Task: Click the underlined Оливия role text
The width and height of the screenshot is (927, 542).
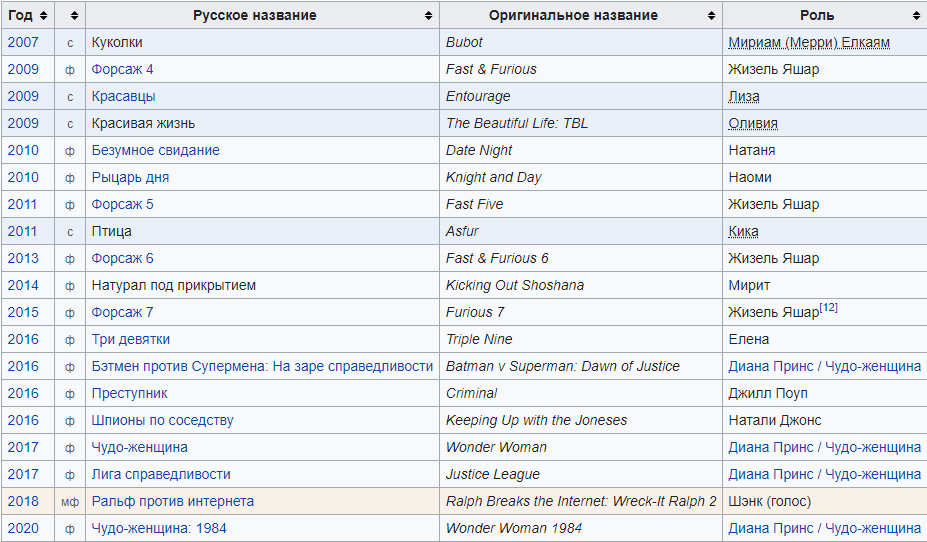Action: tap(753, 124)
